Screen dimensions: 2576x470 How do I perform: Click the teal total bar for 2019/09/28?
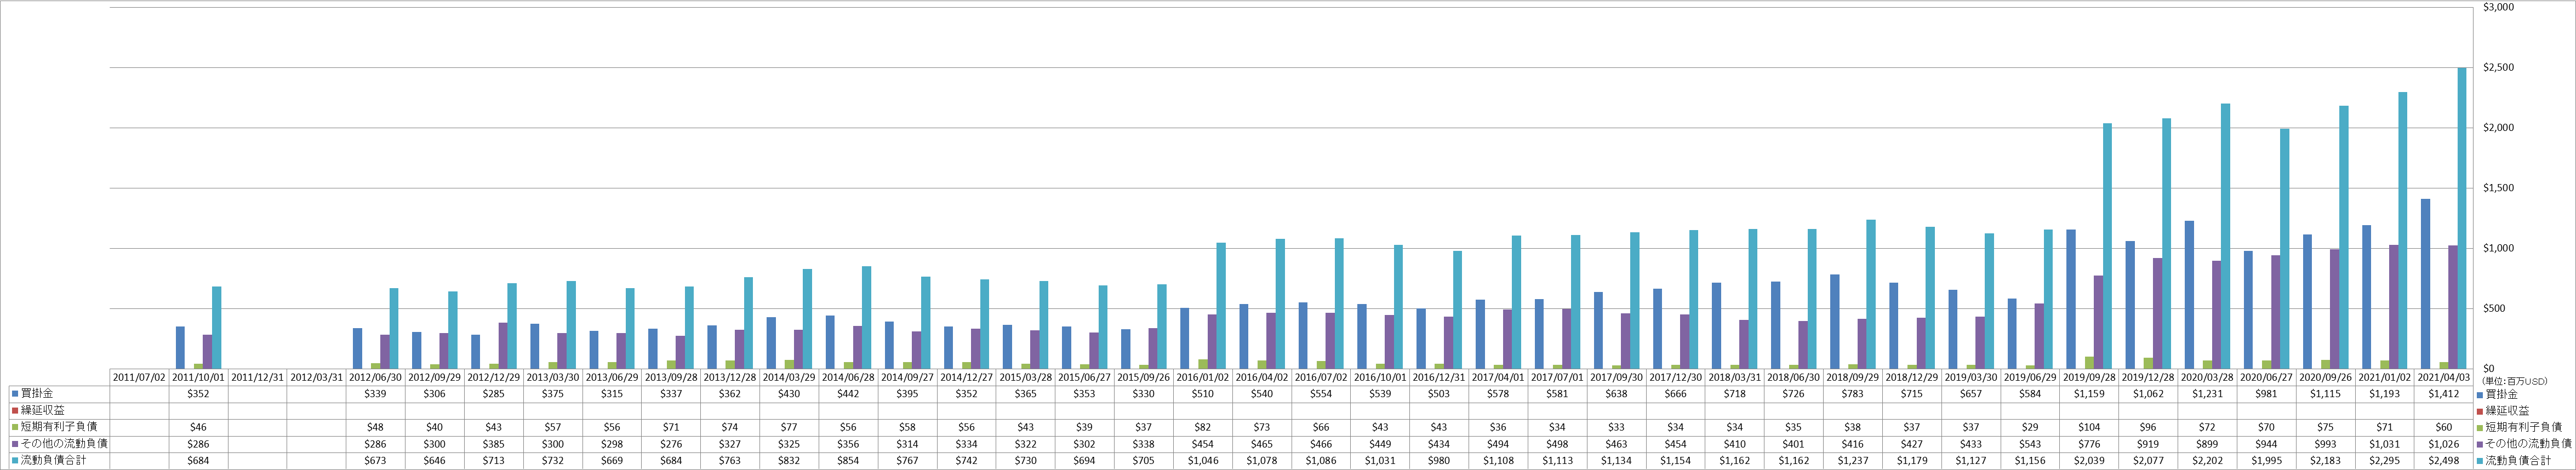(2107, 246)
